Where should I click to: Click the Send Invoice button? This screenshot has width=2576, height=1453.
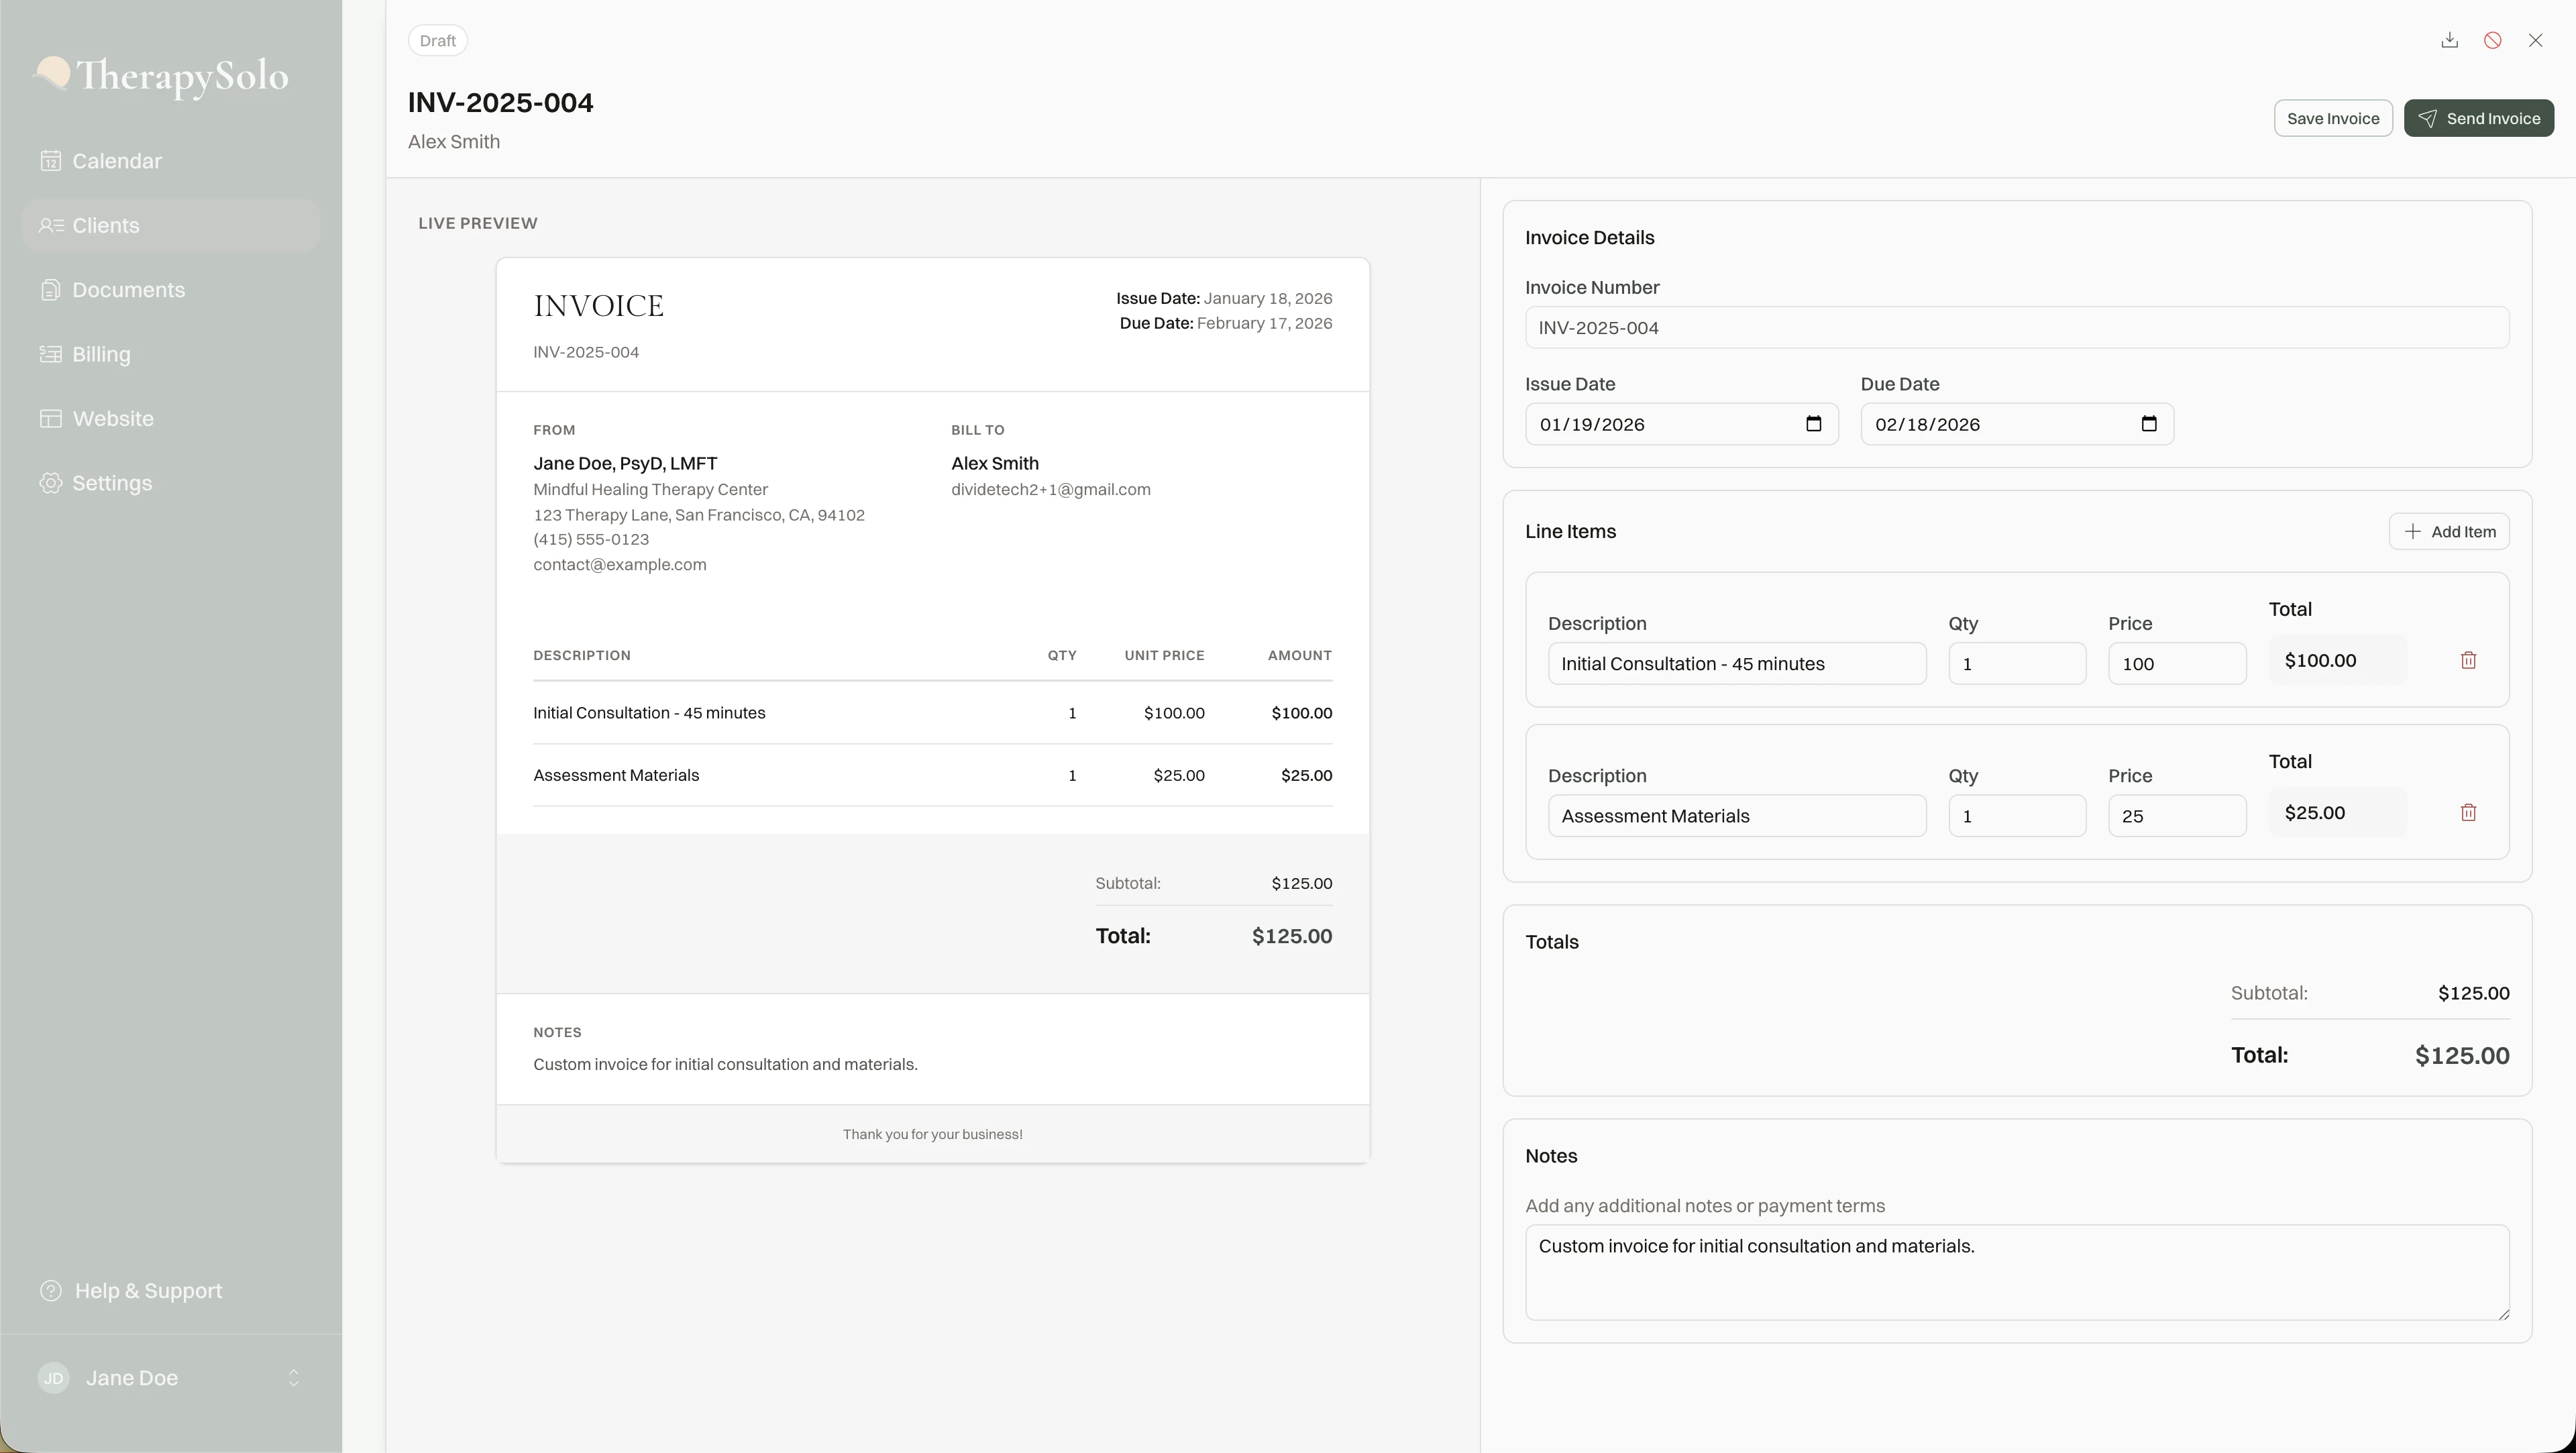click(x=2479, y=117)
